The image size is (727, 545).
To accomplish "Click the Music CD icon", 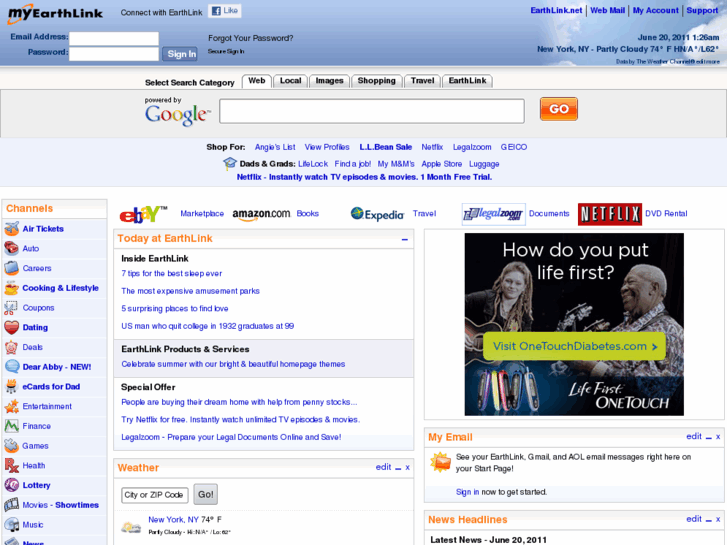I will click(x=12, y=525).
